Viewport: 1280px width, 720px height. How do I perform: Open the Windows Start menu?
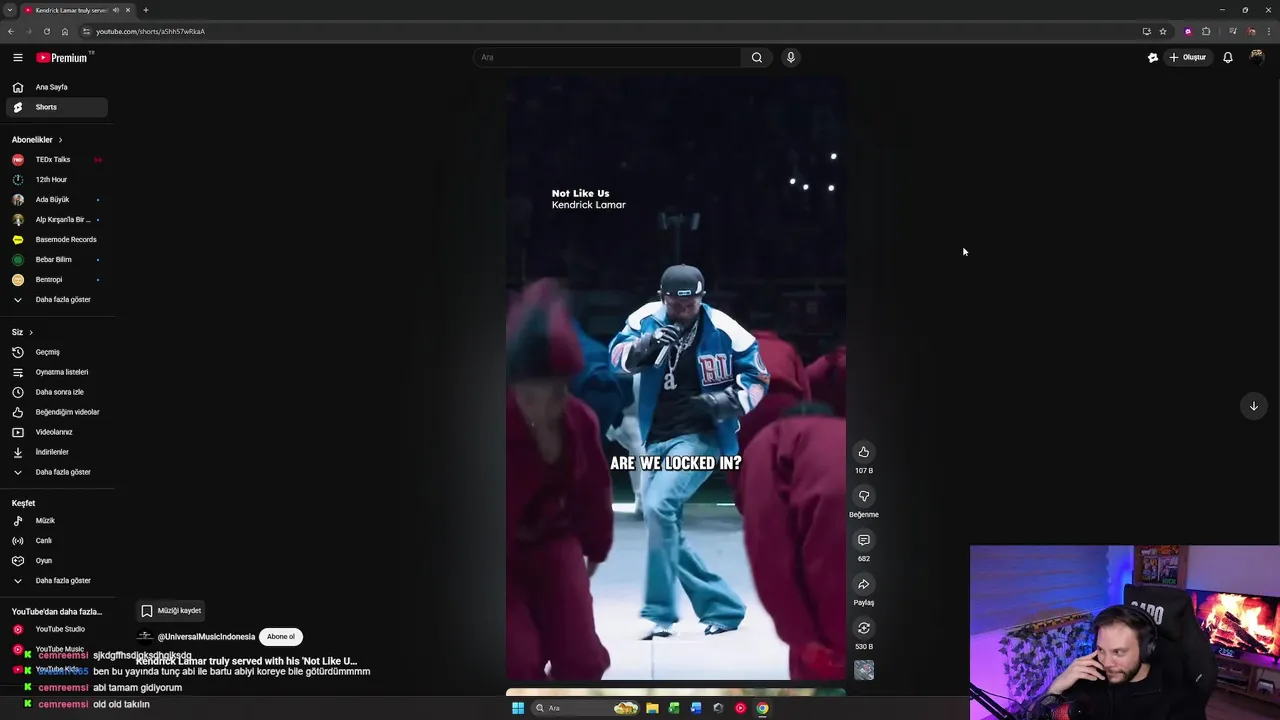point(518,708)
